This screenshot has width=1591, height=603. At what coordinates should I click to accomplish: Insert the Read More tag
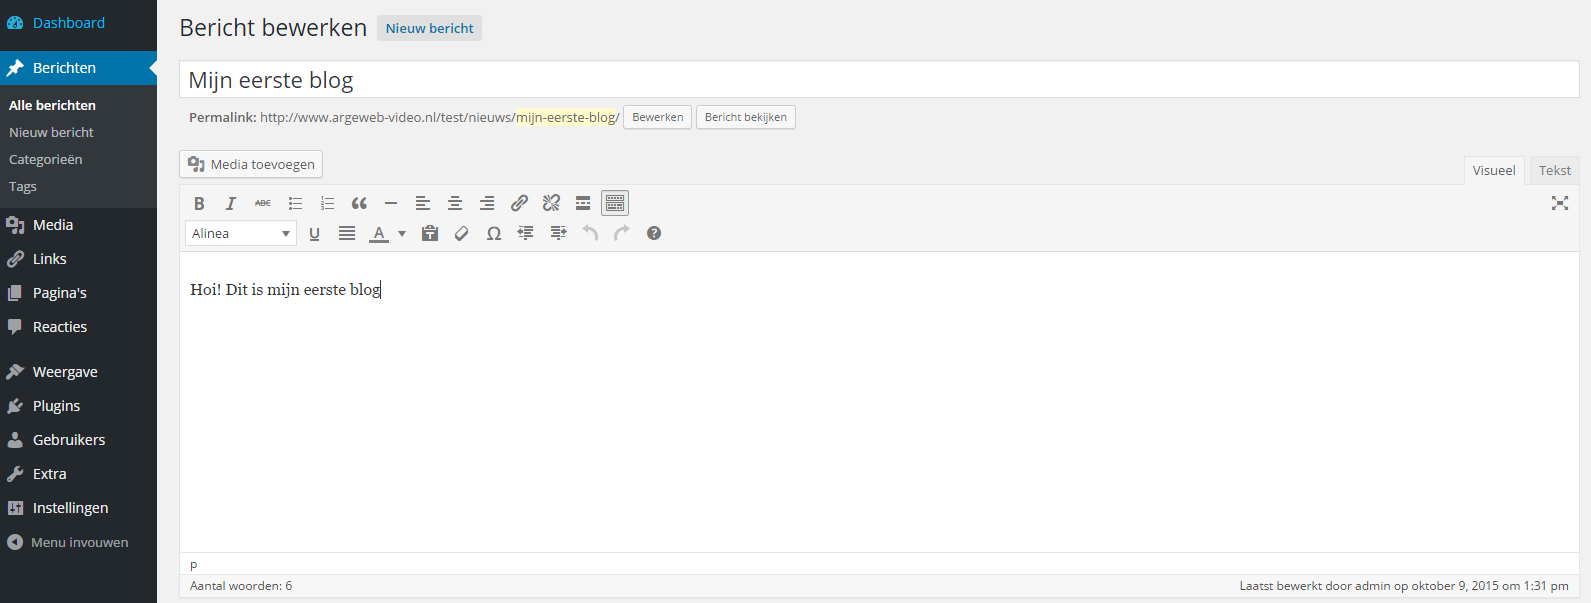click(583, 203)
